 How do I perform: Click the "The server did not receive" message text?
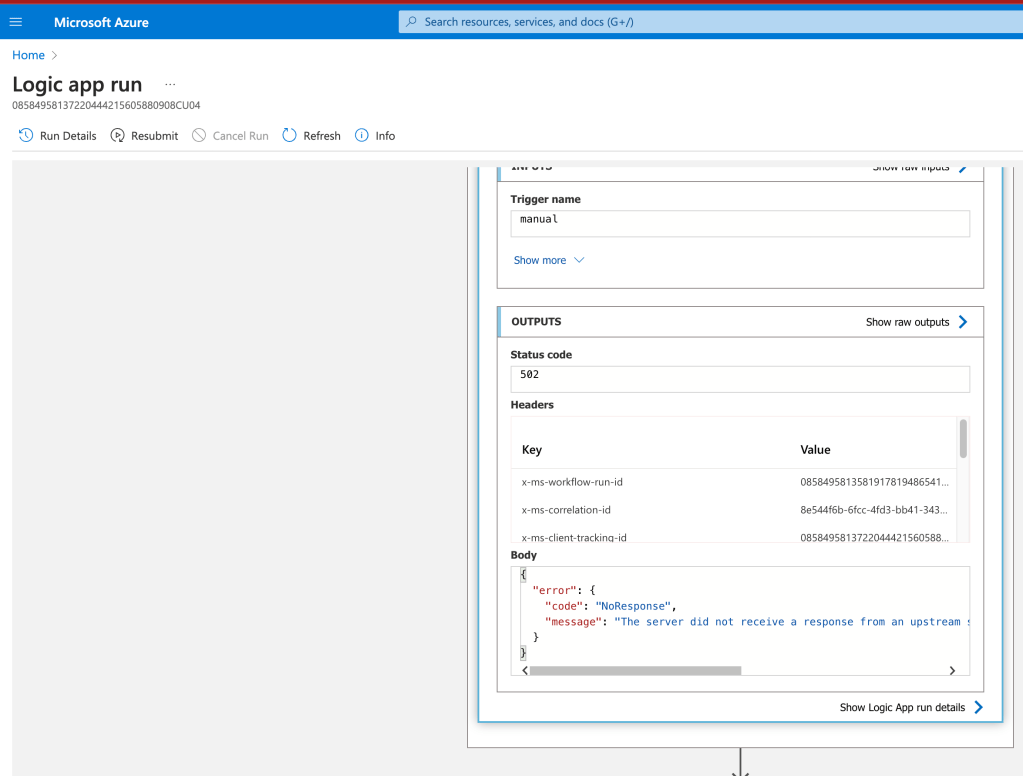tap(791, 621)
